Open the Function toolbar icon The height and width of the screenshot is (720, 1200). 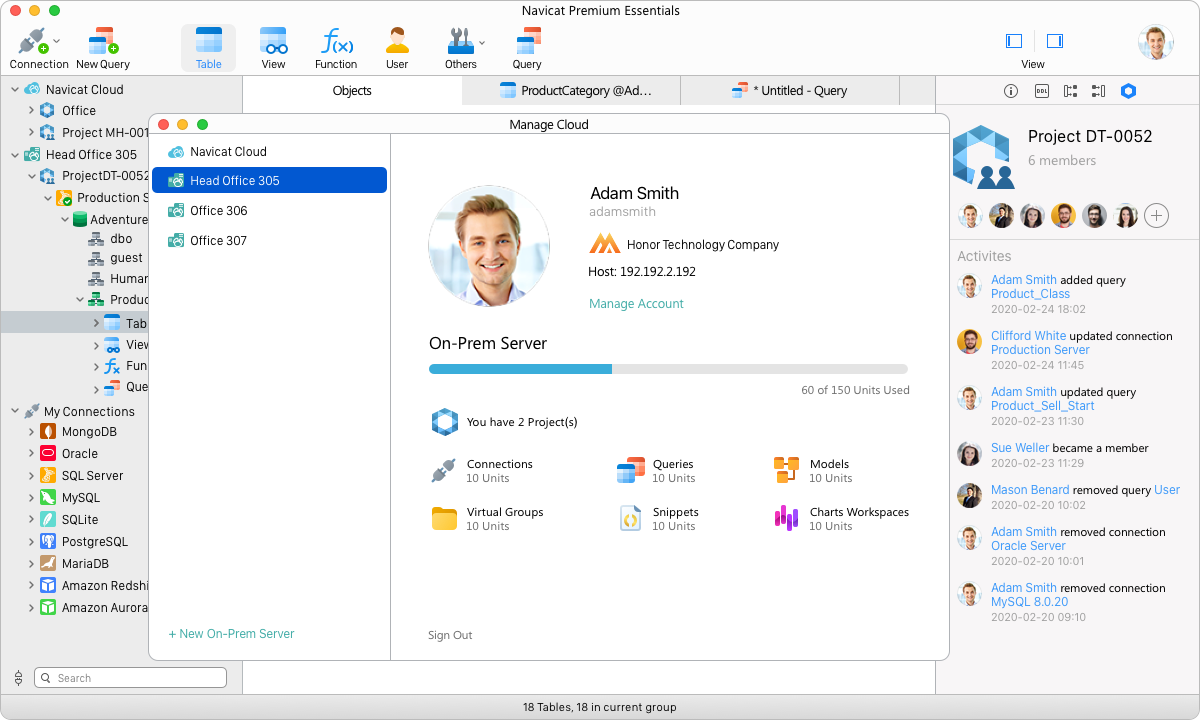(336, 48)
